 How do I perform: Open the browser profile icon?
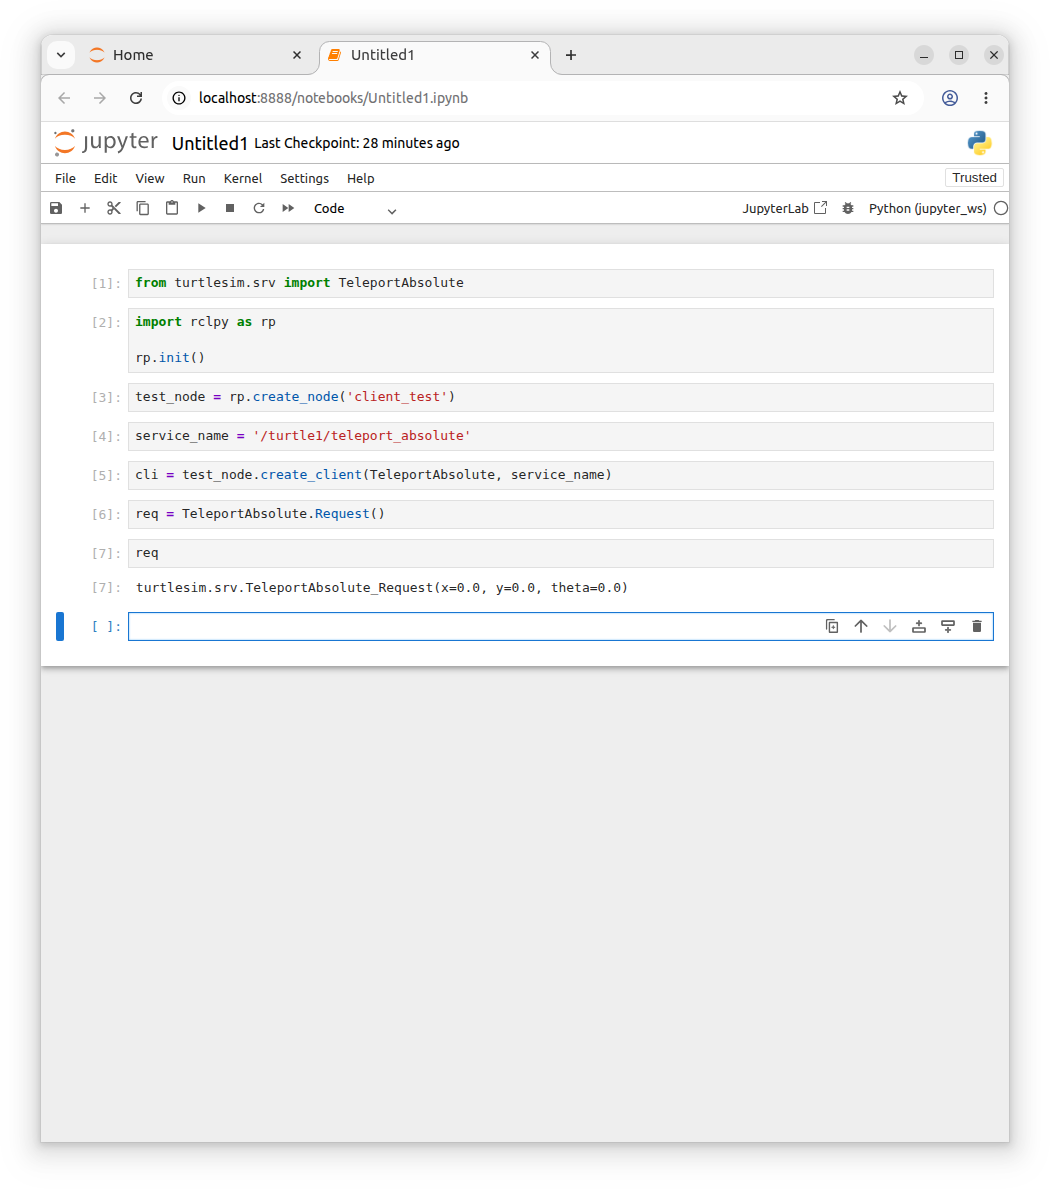950,98
